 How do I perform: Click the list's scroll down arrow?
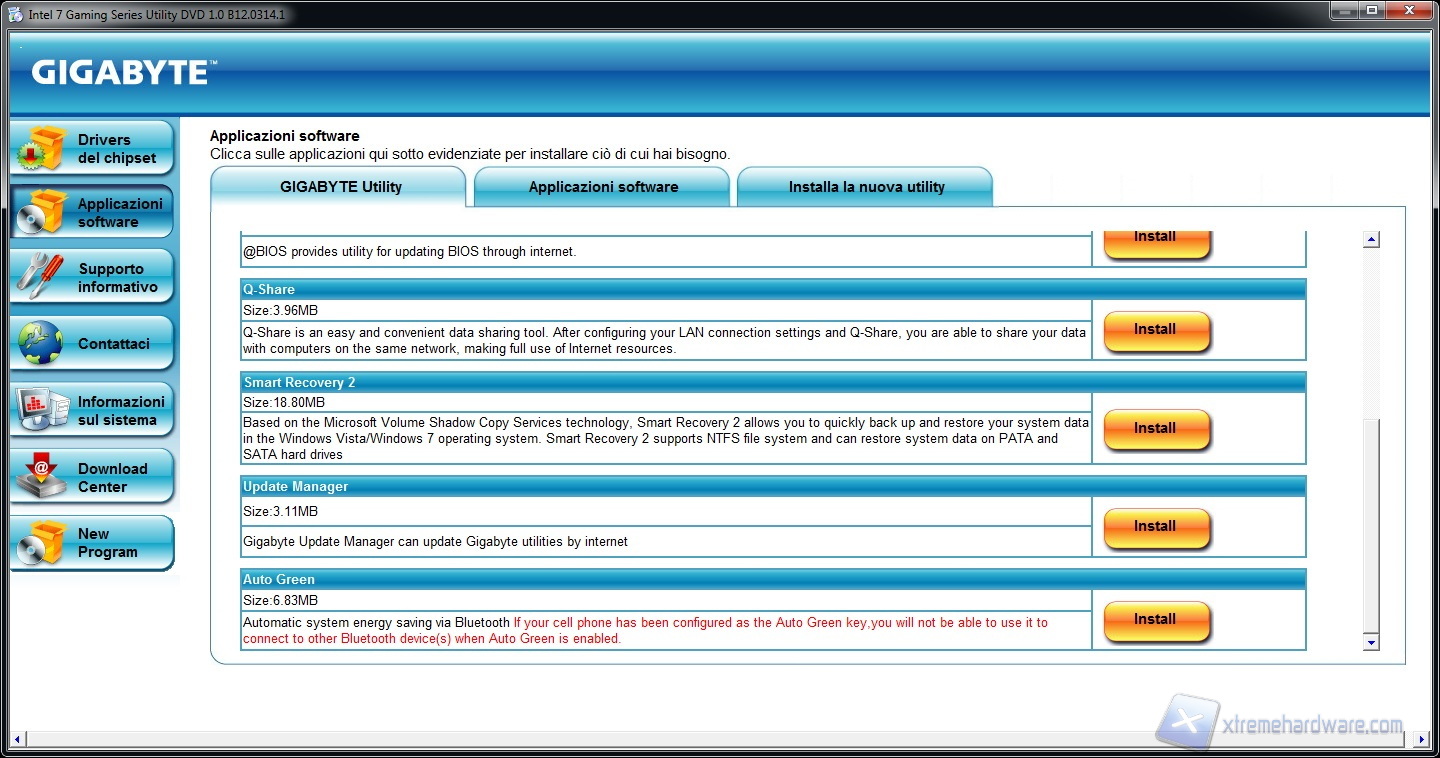(1371, 642)
